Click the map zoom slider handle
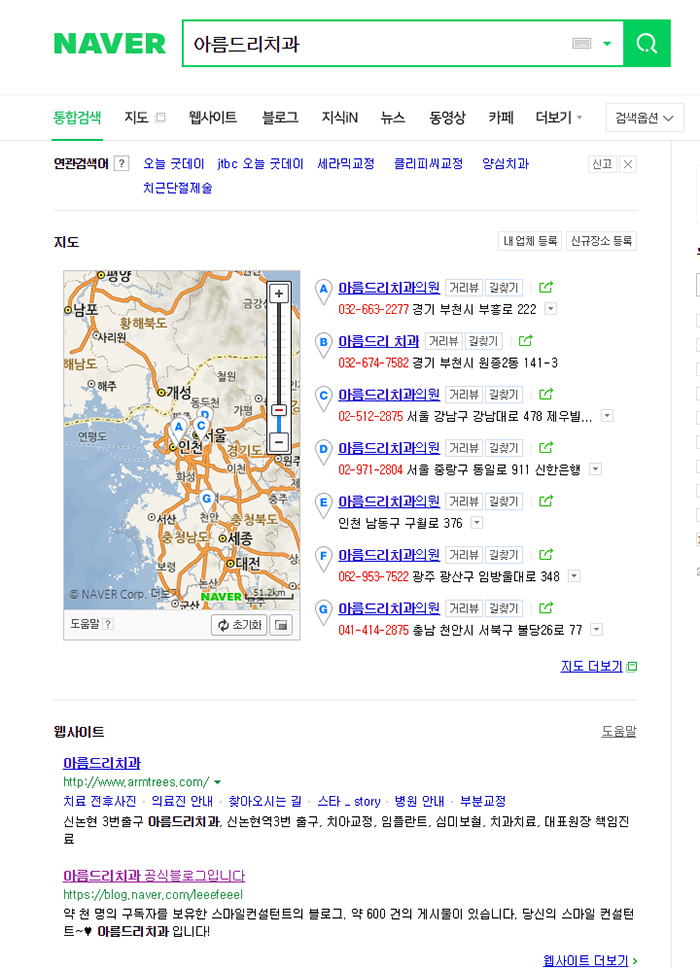The height and width of the screenshot is (968, 700). click(x=279, y=411)
